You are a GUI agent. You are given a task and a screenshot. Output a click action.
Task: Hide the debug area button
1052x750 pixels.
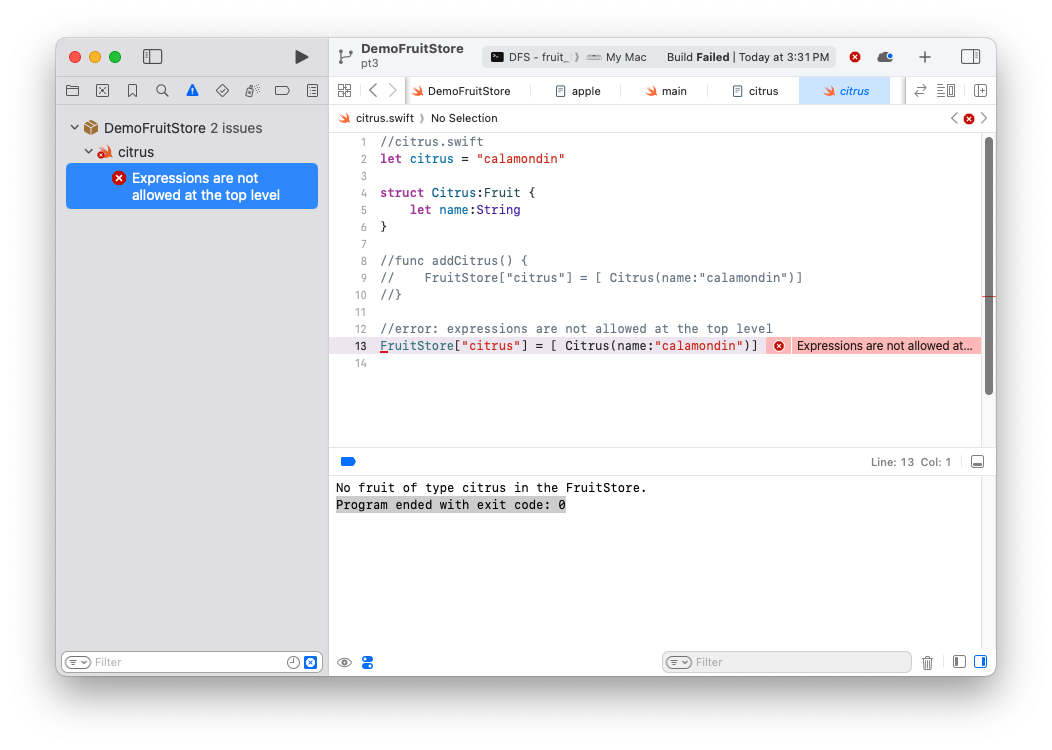[978, 462]
